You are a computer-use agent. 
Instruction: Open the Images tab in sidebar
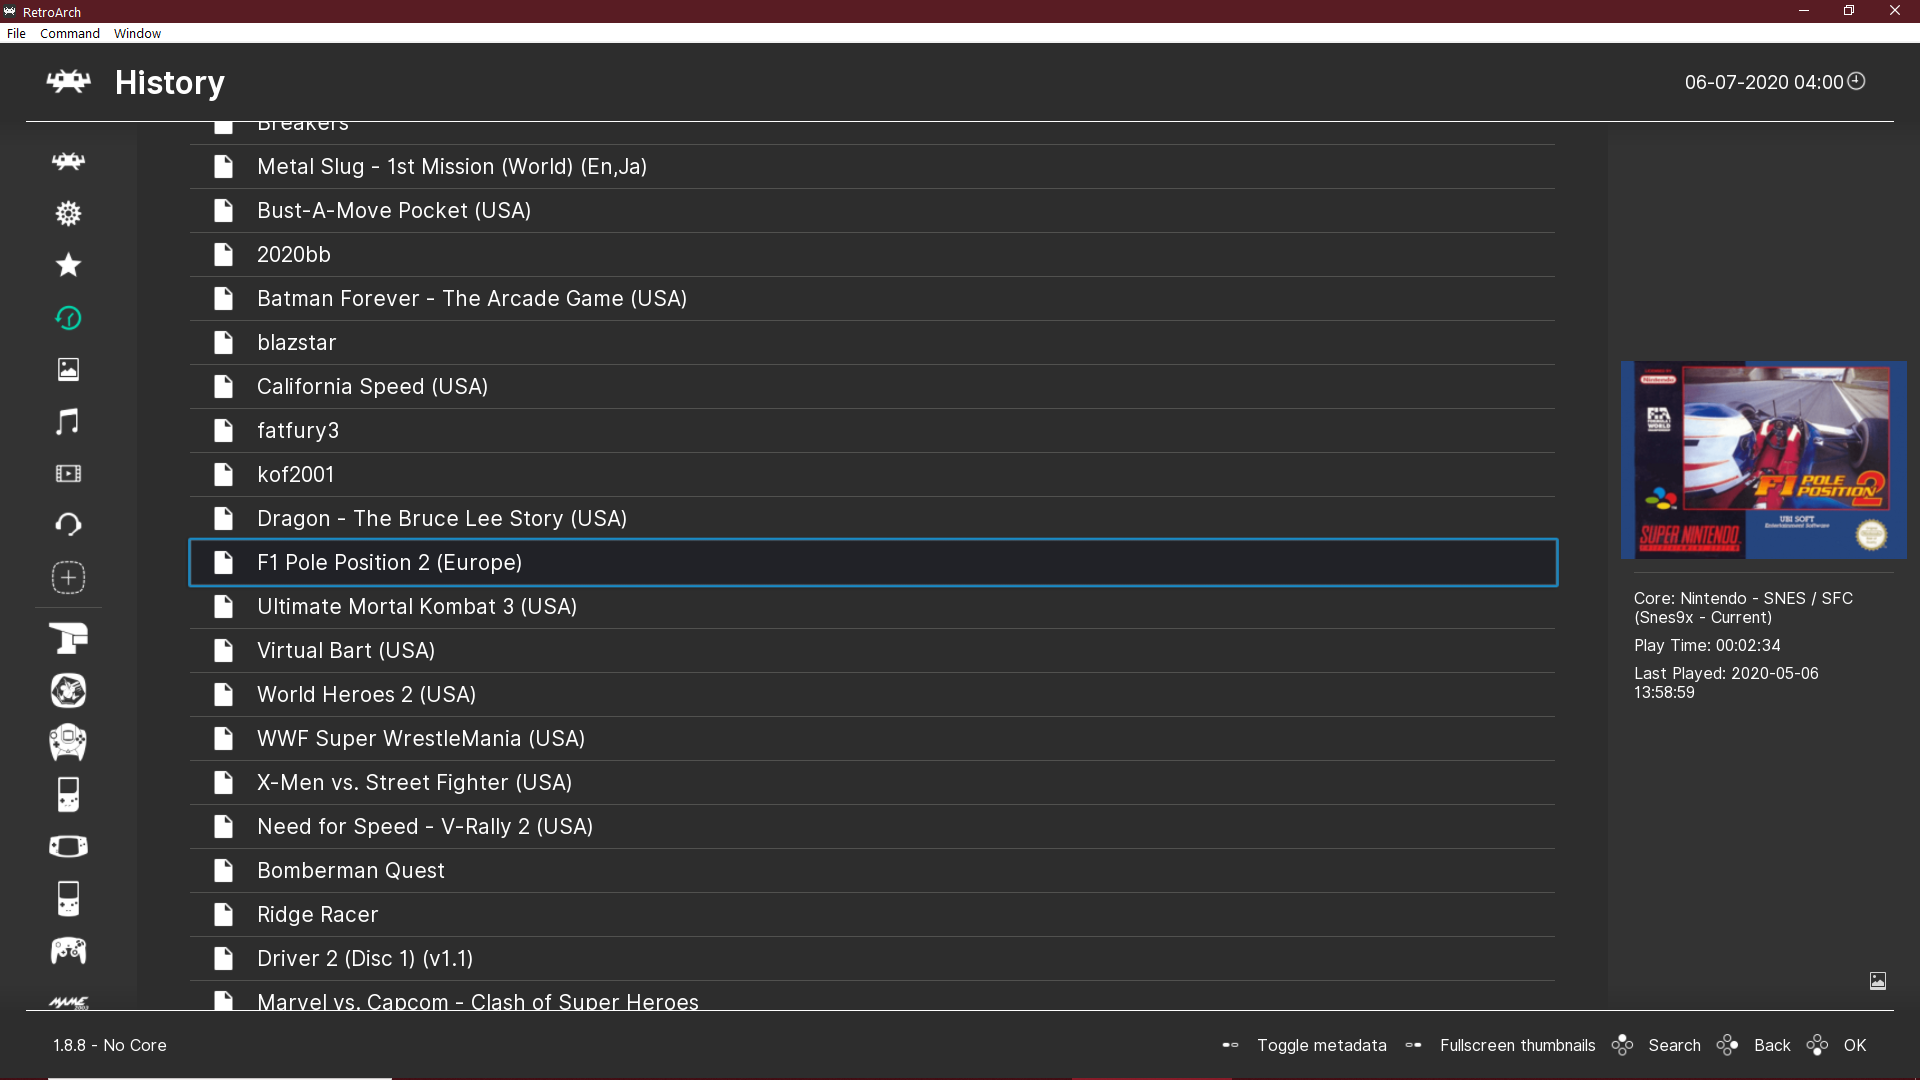pyautogui.click(x=68, y=369)
